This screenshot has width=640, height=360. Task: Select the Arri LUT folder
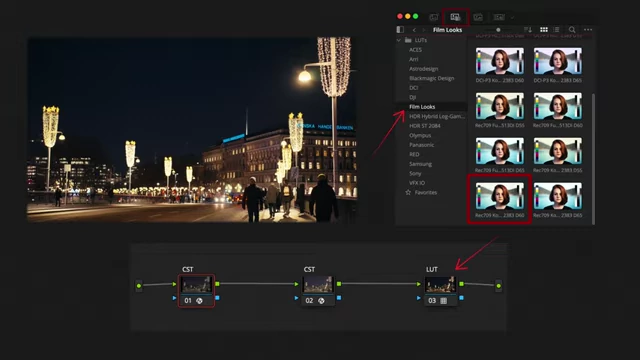click(414, 59)
